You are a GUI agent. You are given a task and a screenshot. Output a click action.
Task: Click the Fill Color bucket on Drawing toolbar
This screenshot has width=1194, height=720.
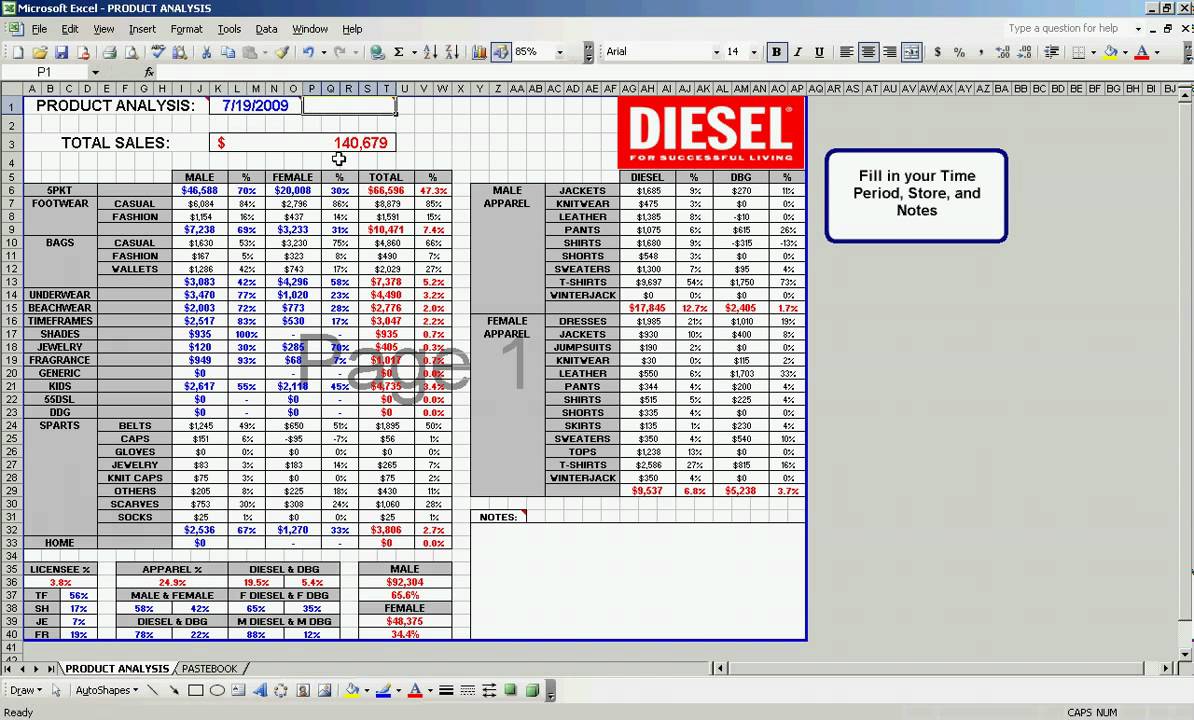pyautogui.click(x=352, y=690)
